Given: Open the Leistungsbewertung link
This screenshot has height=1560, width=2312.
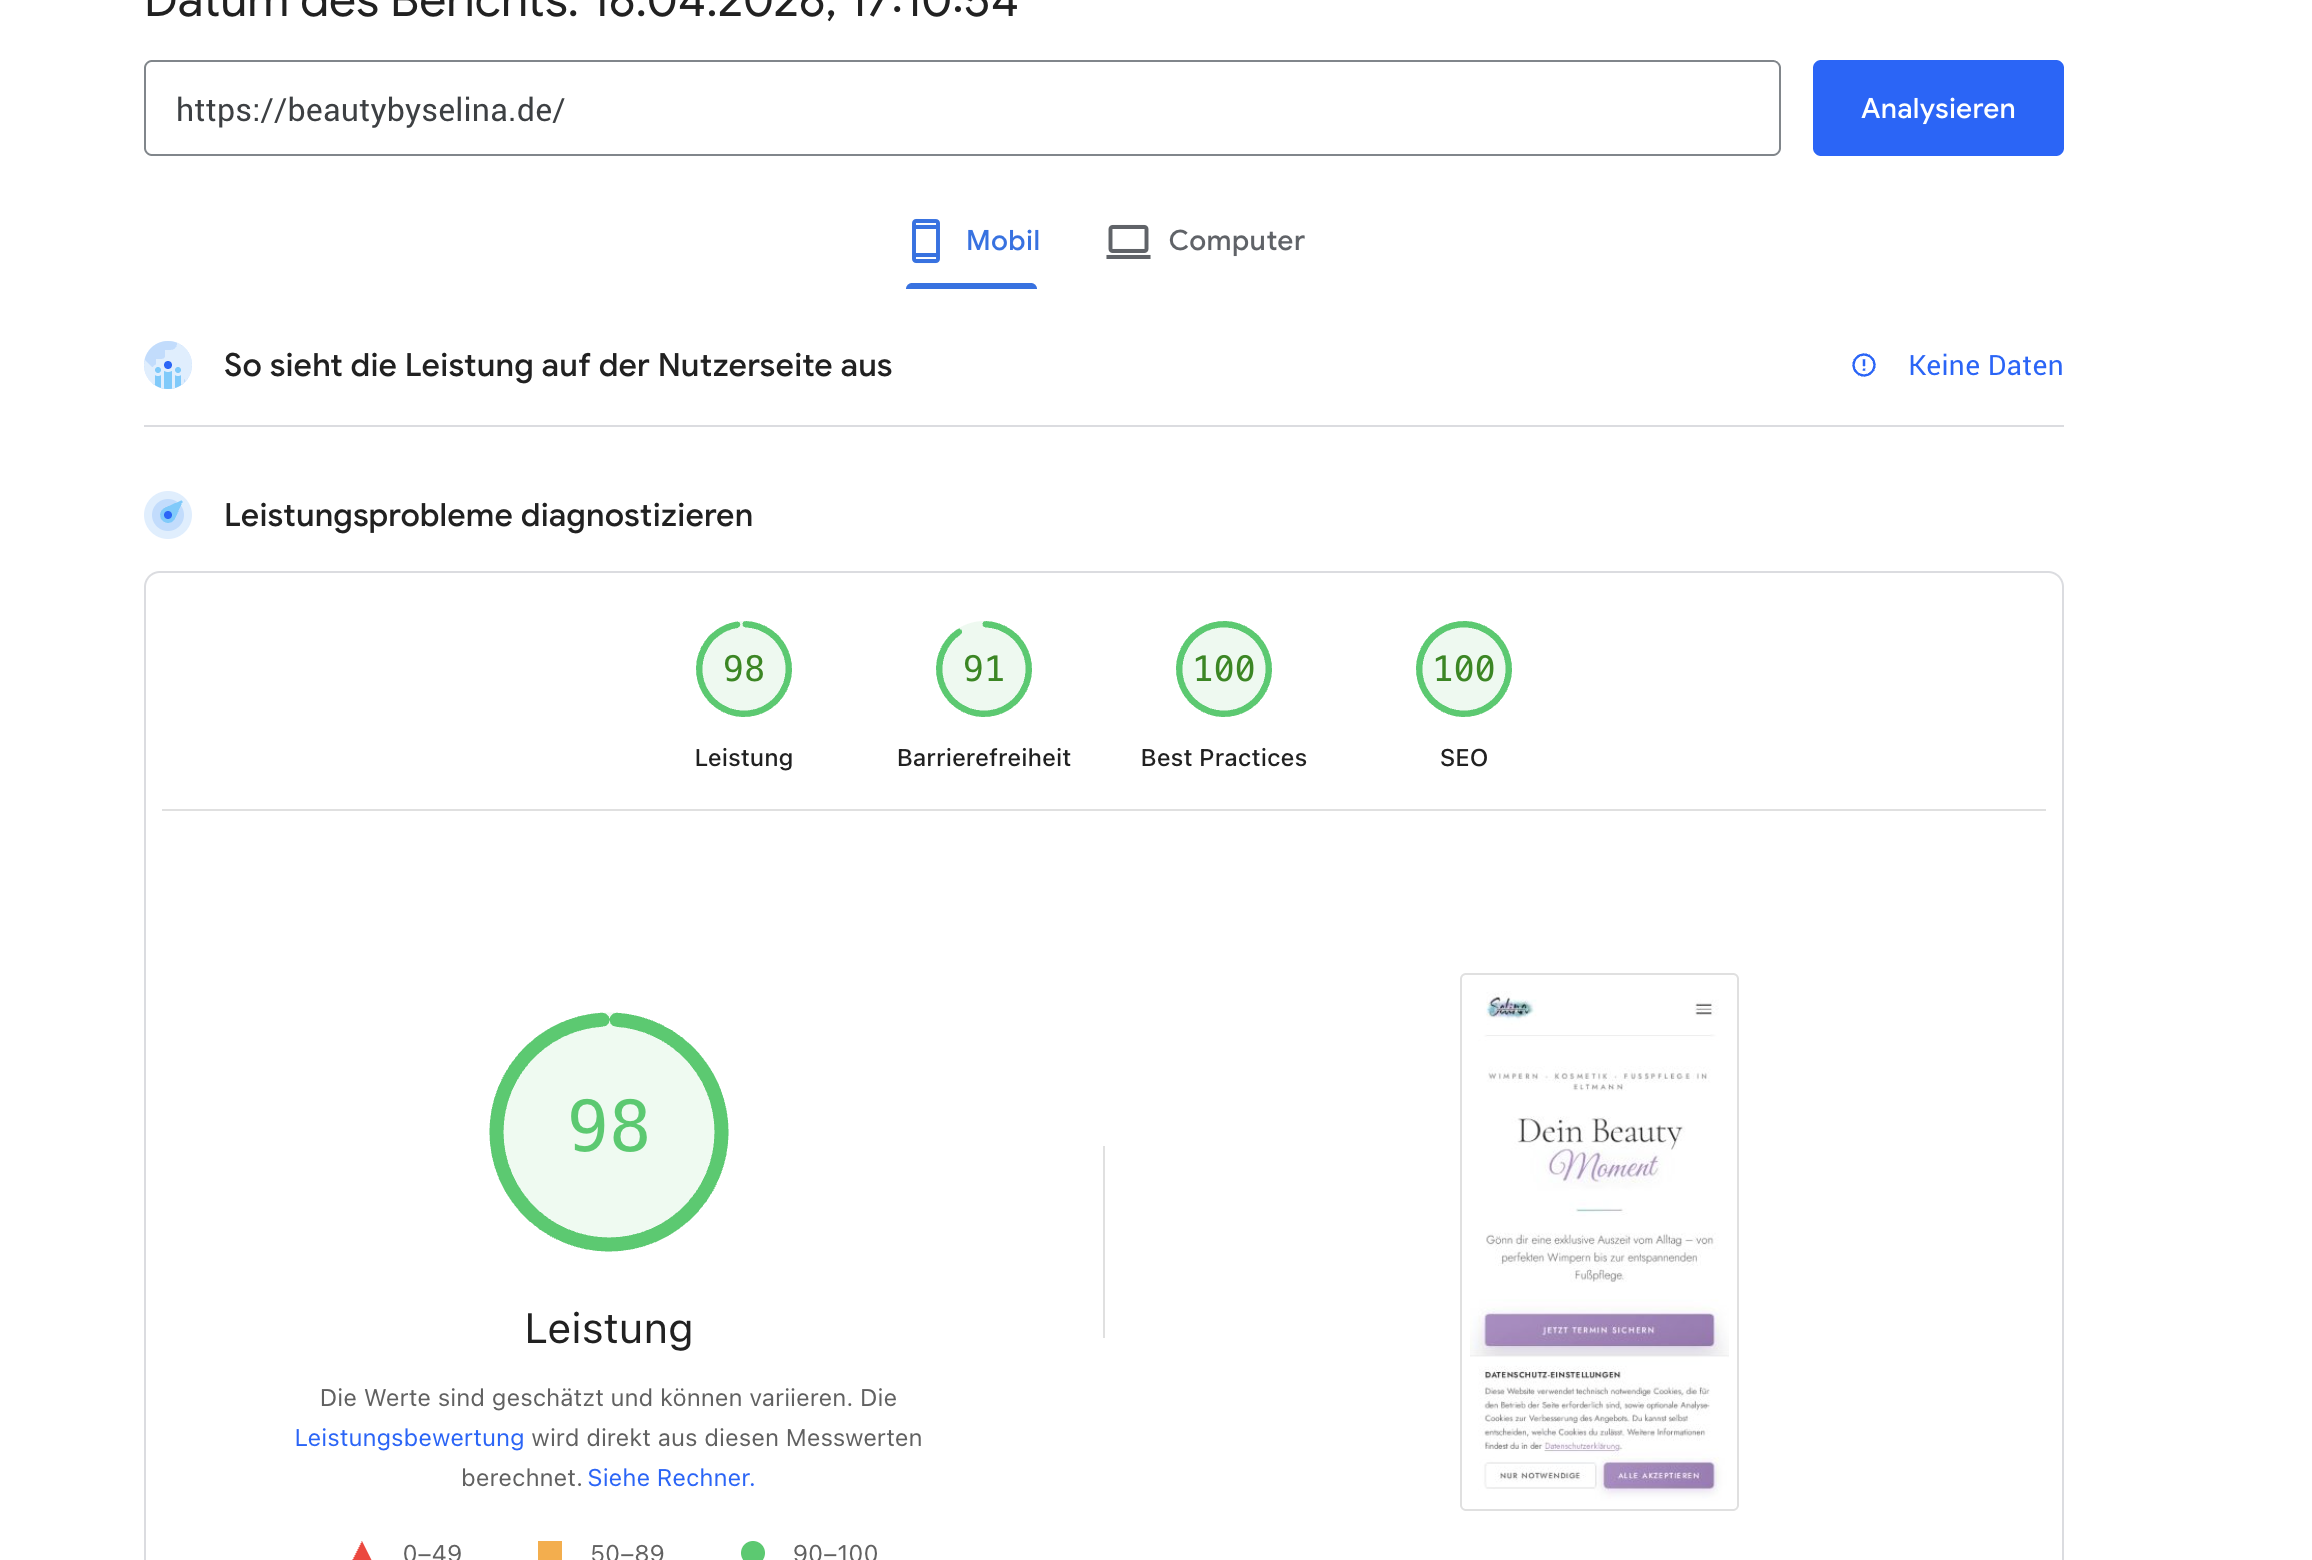Looking at the screenshot, I should pyautogui.click(x=409, y=1437).
